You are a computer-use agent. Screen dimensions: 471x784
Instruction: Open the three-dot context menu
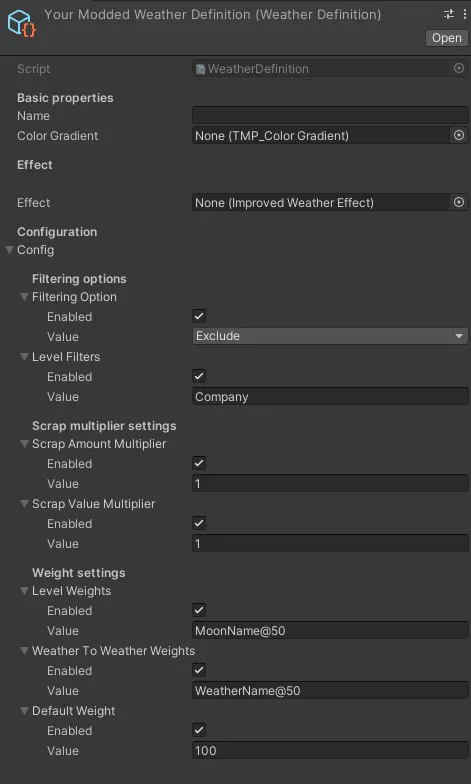click(x=464, y=14)
